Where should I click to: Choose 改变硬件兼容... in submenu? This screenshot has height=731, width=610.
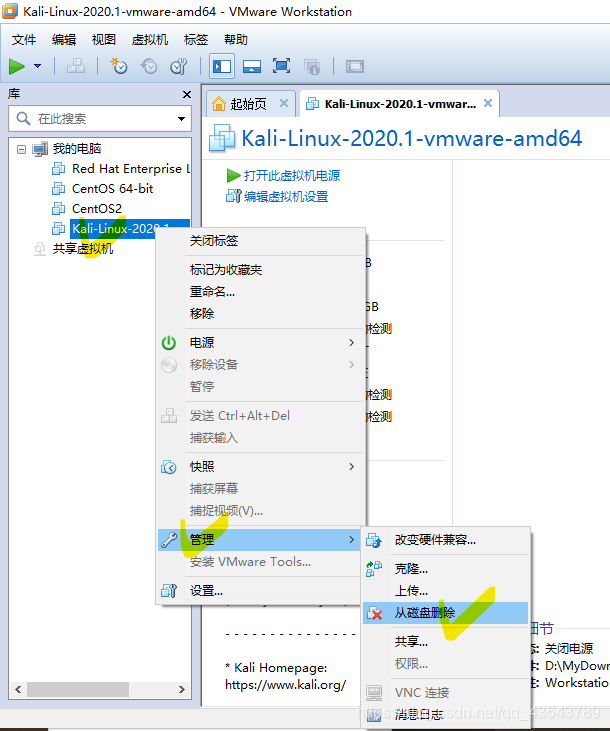click(x=435, y=540)
